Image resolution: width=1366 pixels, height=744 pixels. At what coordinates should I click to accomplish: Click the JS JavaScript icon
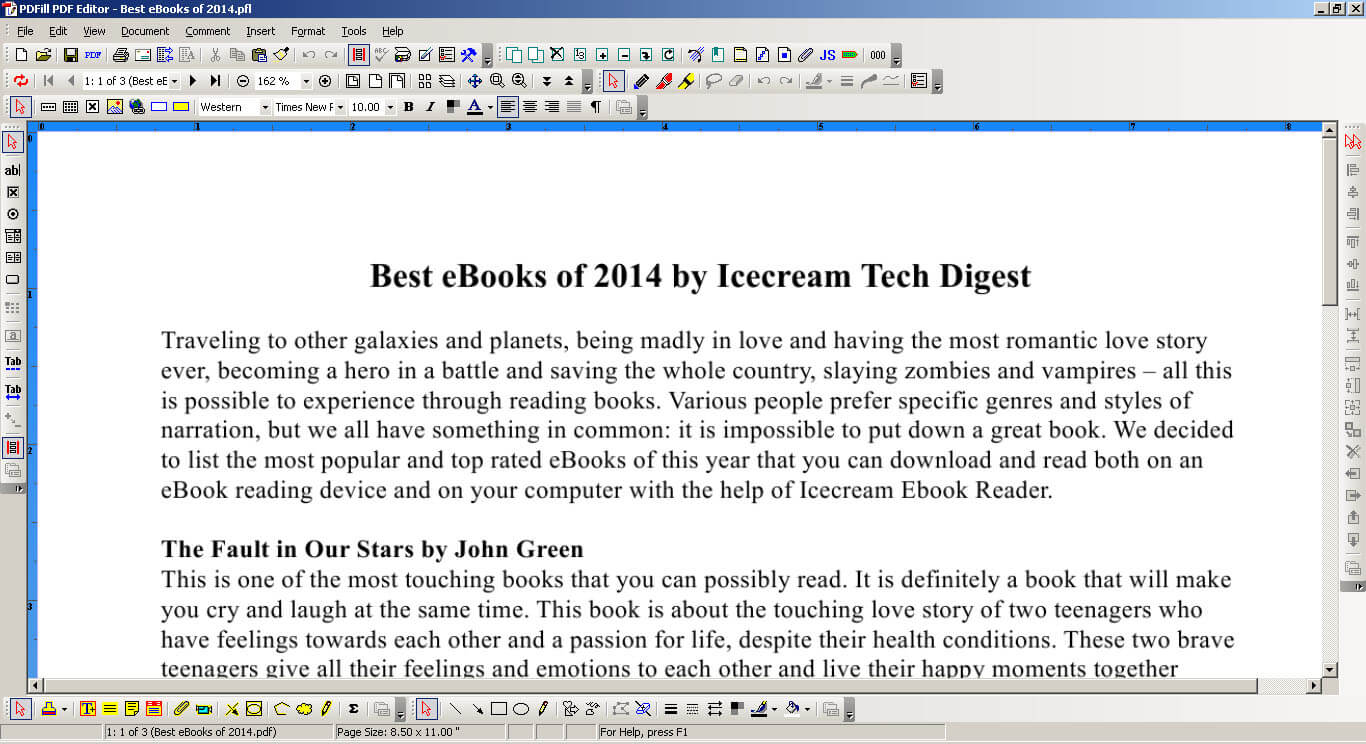point(827,55)
